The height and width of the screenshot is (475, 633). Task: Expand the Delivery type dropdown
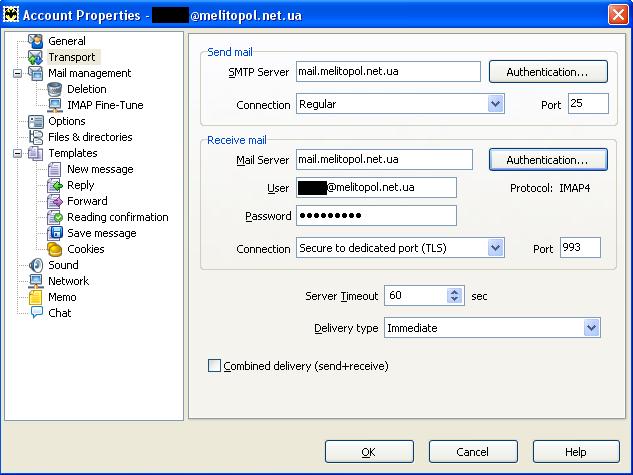click(591, 328)
